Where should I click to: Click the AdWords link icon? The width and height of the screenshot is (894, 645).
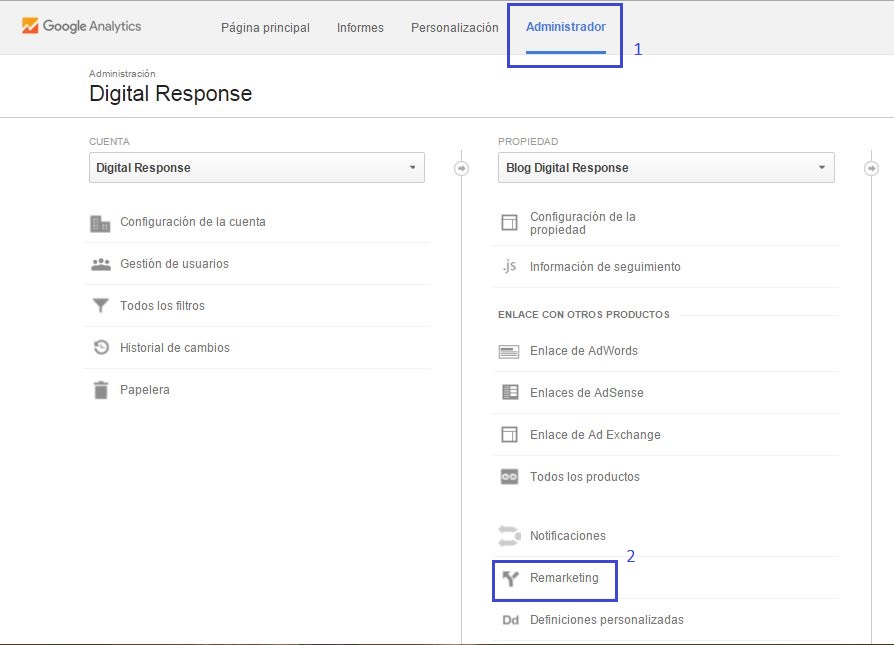coord(509,351)
